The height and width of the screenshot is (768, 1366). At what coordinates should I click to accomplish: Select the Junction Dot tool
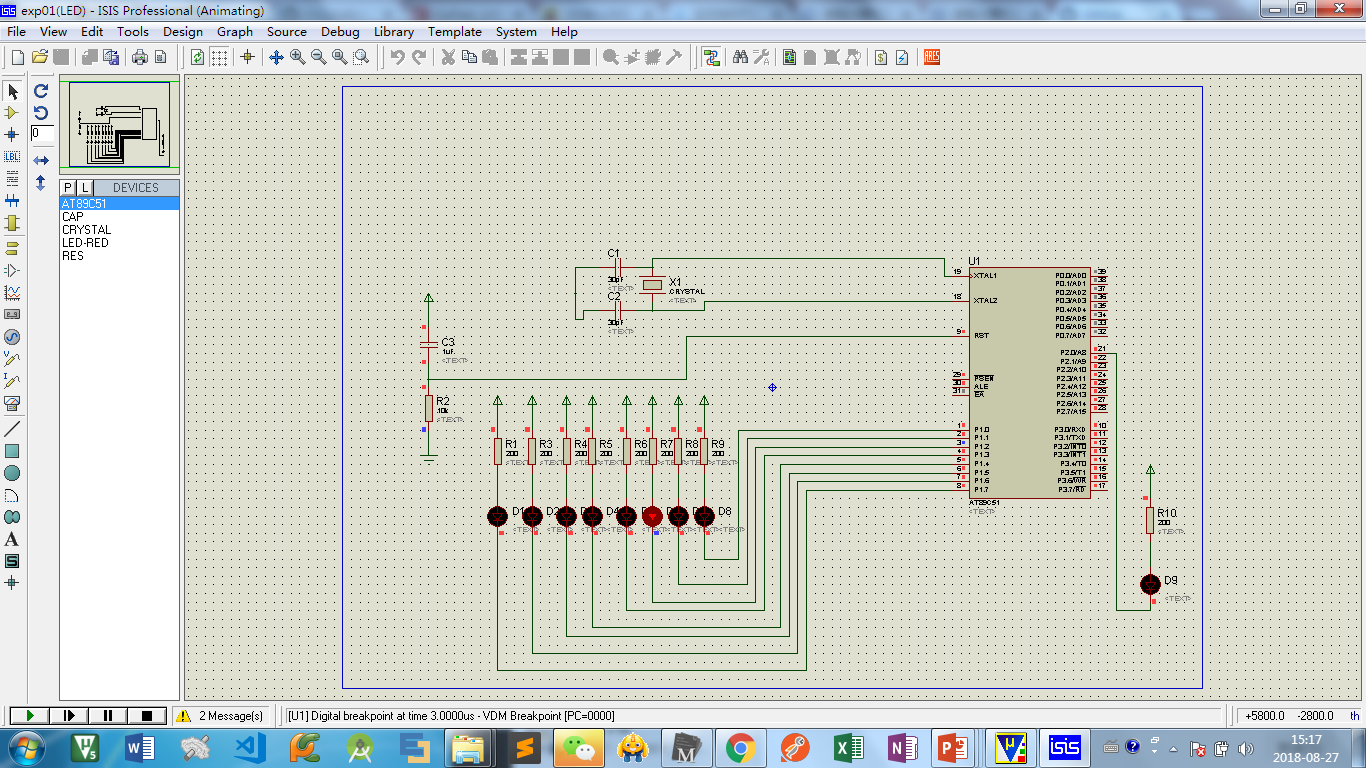click(12, 134)
